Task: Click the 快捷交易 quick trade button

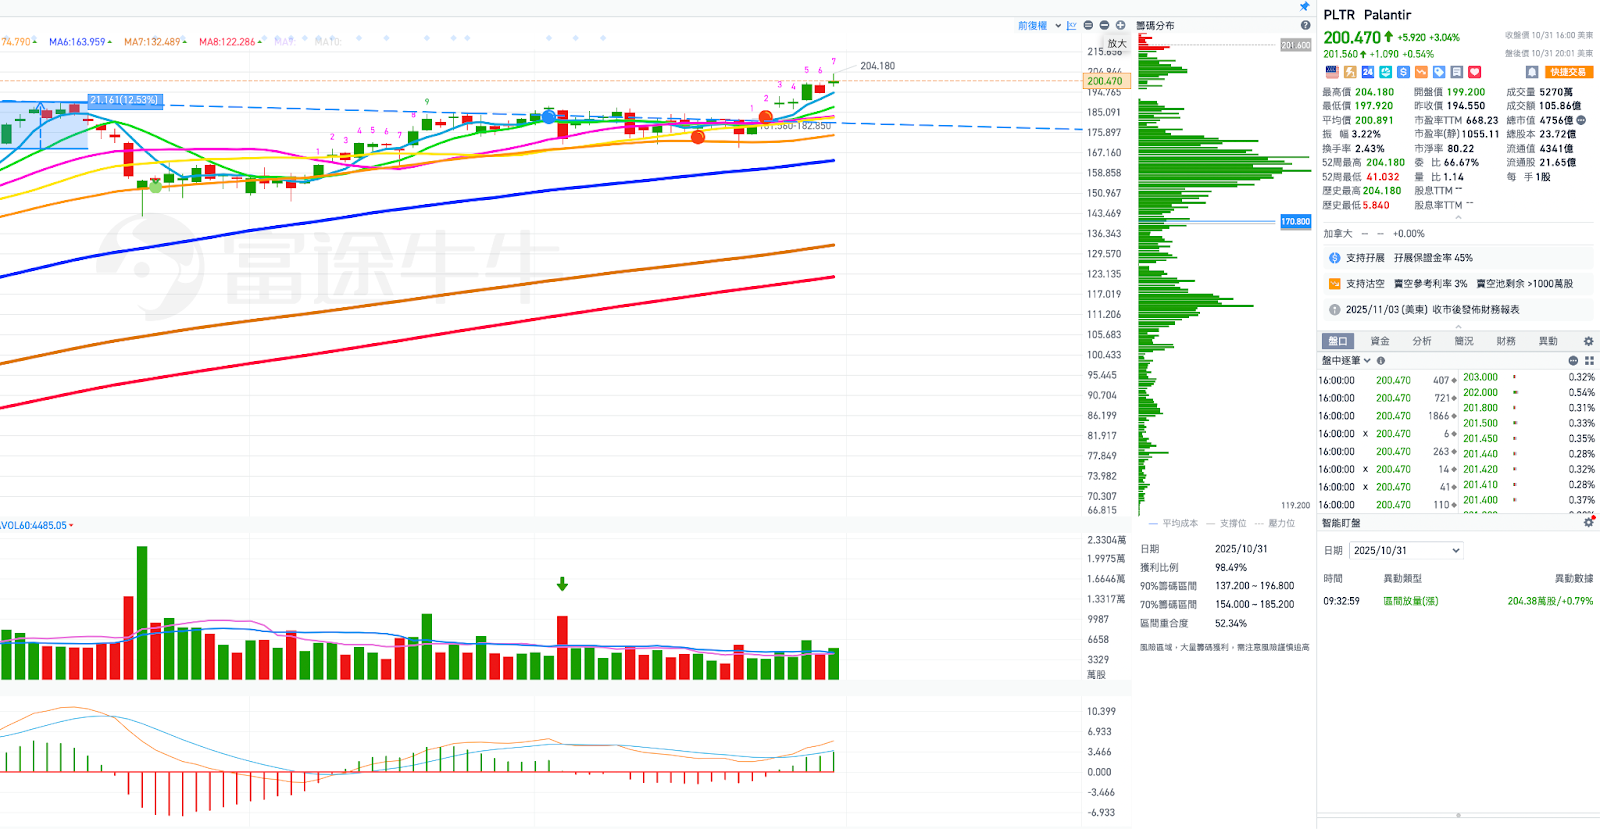Action: coord(1568,72)
